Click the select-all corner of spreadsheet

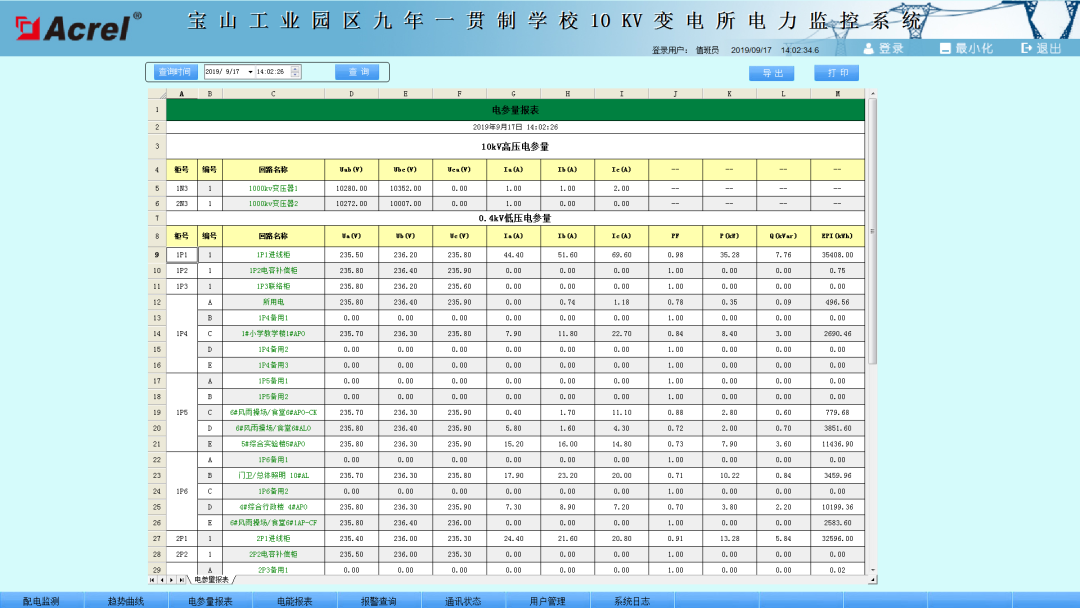tap(157, 94)
